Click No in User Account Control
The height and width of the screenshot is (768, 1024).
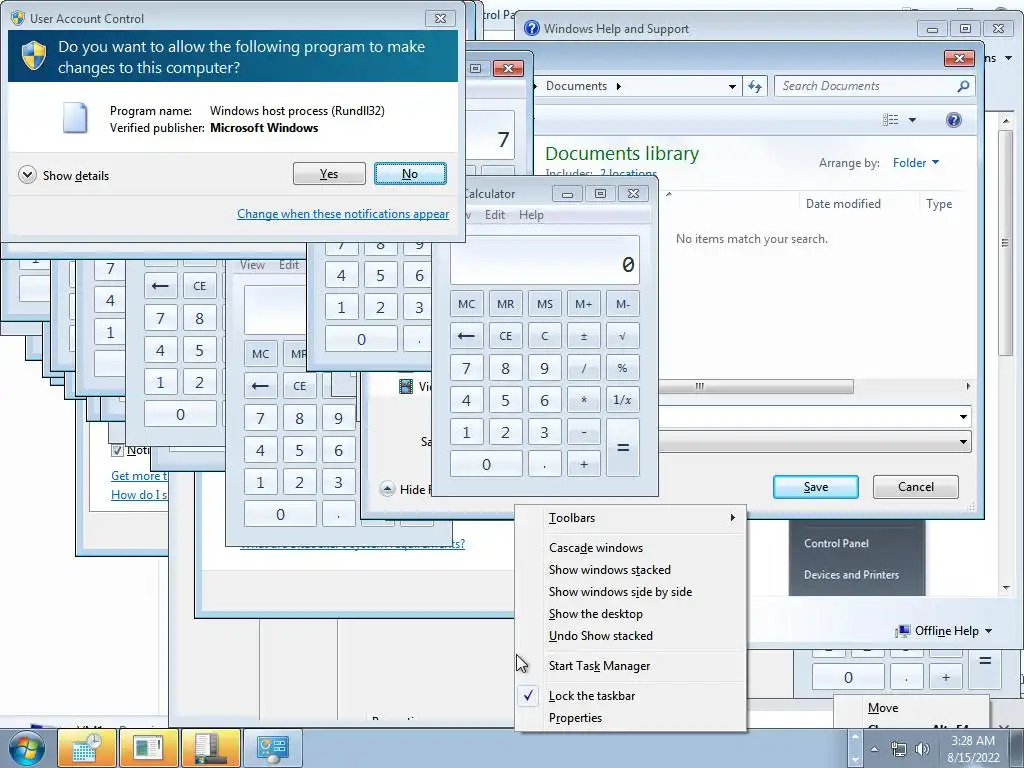(x=410, y=174)
